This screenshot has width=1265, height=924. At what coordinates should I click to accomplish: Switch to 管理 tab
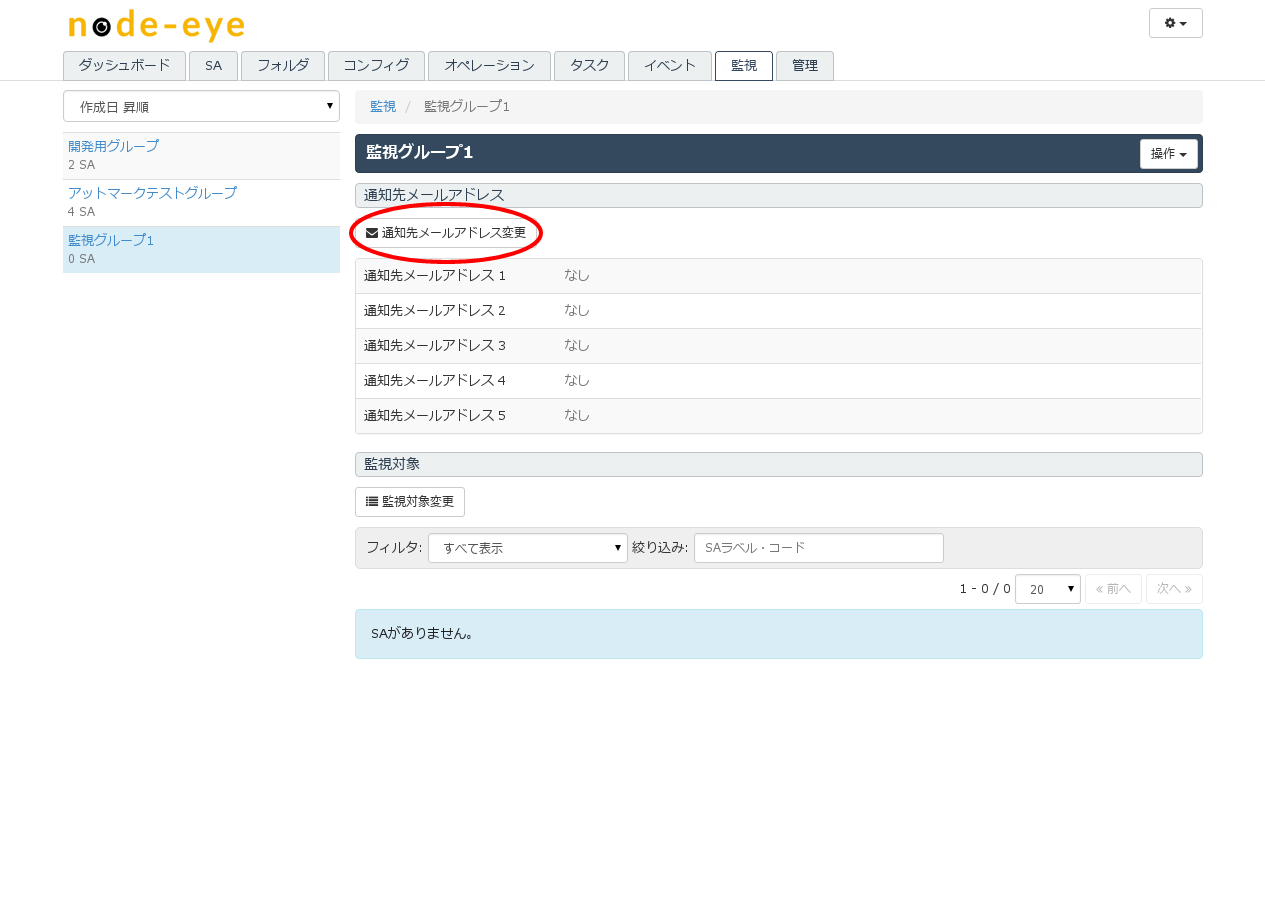[x=805, y=66]
